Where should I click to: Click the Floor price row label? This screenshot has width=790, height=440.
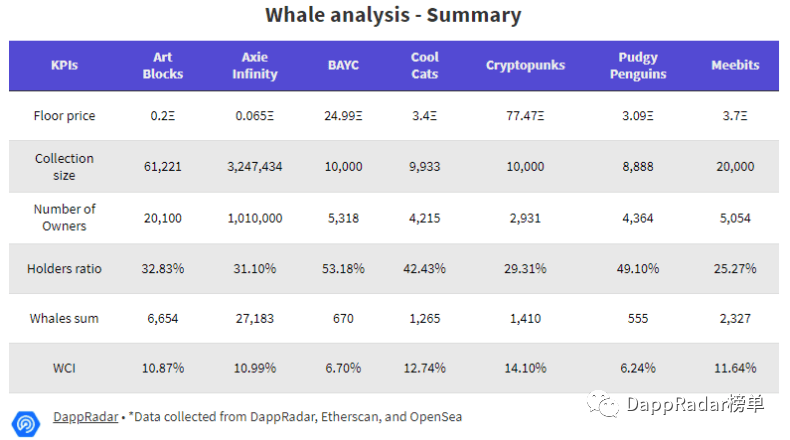(x=64, y=116)
